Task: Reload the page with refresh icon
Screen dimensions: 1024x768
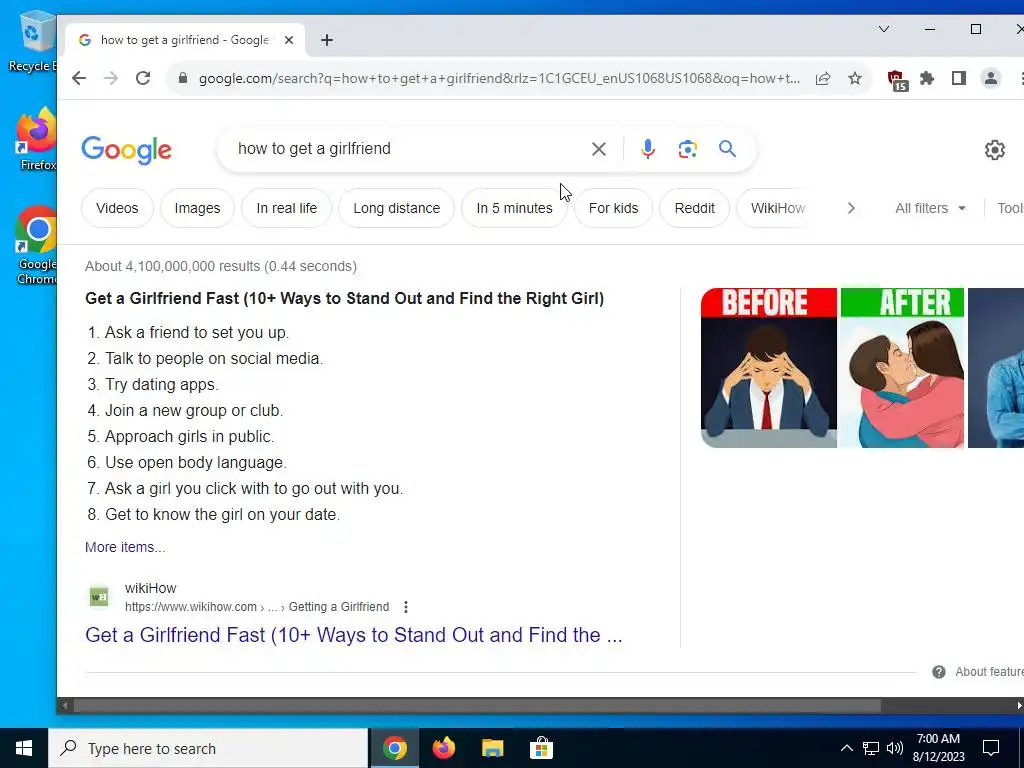Action: click(x=143, y=78)
